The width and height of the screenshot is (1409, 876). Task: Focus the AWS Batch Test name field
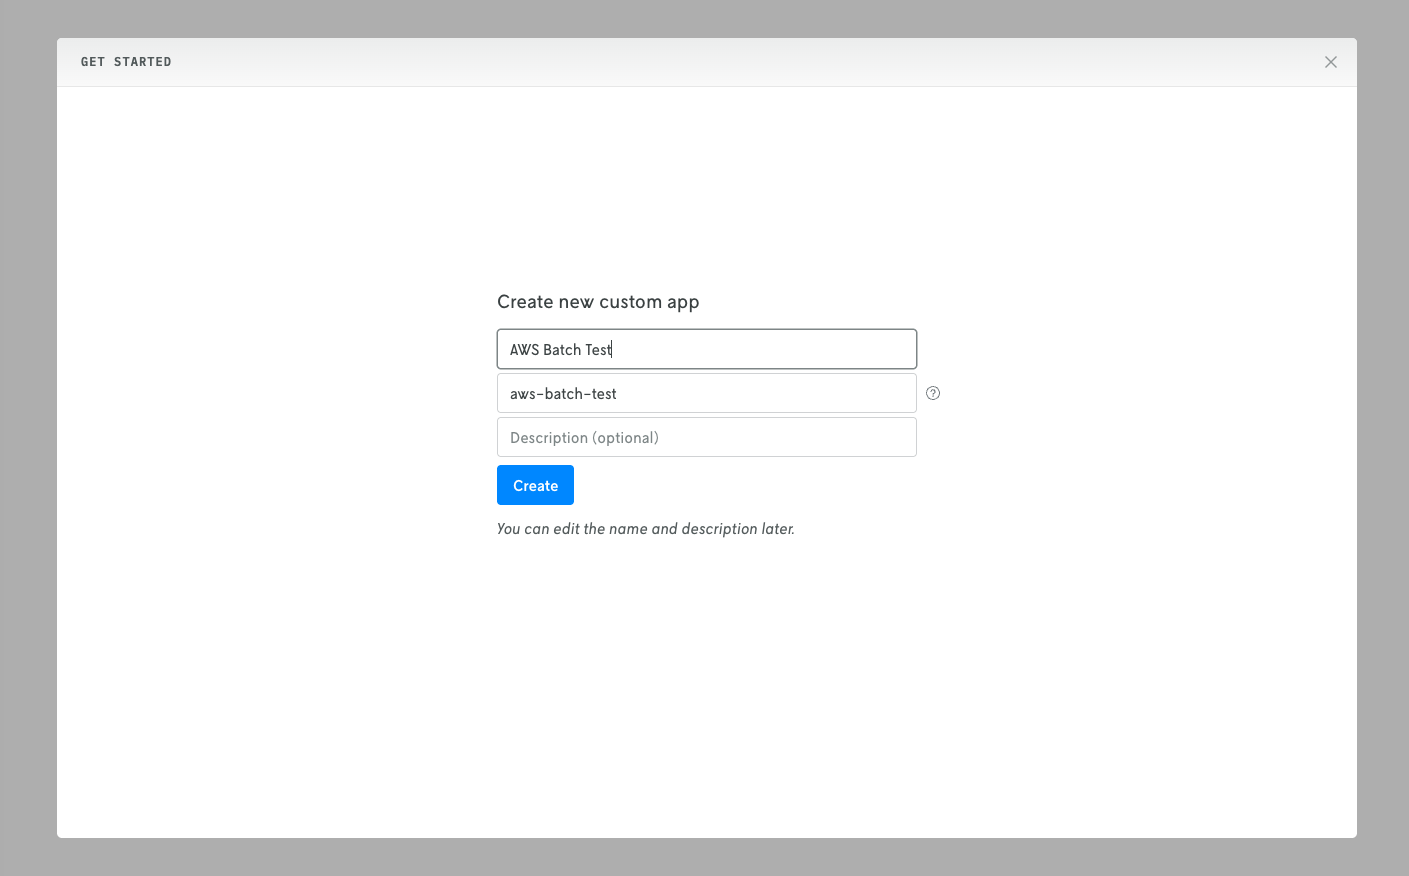pyautogui.click(x=706, y=348)
